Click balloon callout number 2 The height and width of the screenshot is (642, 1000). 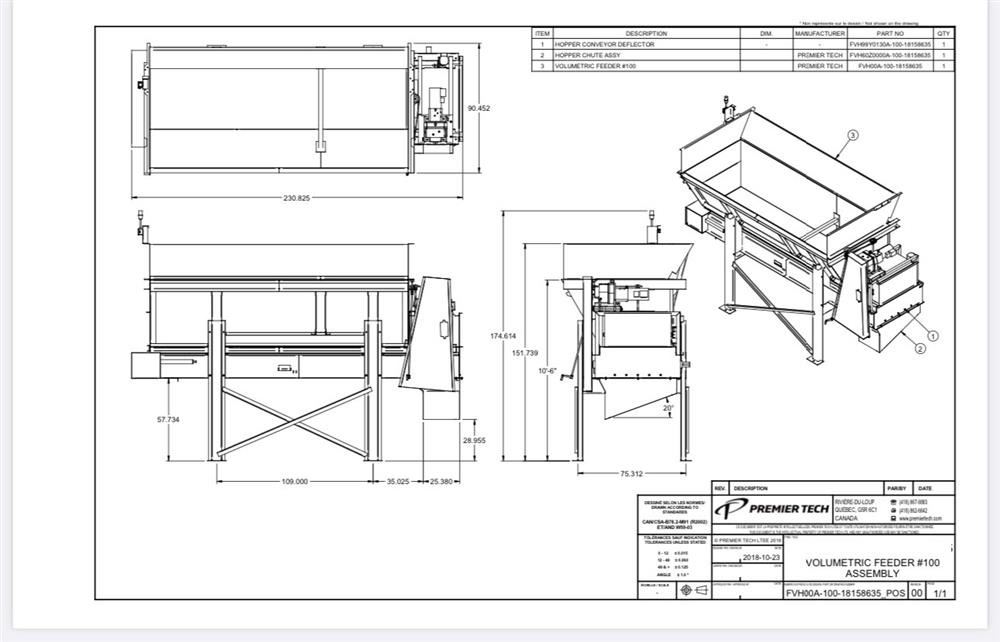[x=919, y=349]
